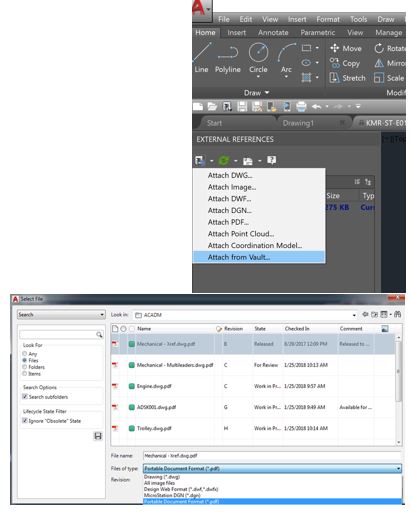Toggle Ignore "Obsolete" State checkbox
The height and width of the screenshot is (514, 411).
tap(25, 420)
